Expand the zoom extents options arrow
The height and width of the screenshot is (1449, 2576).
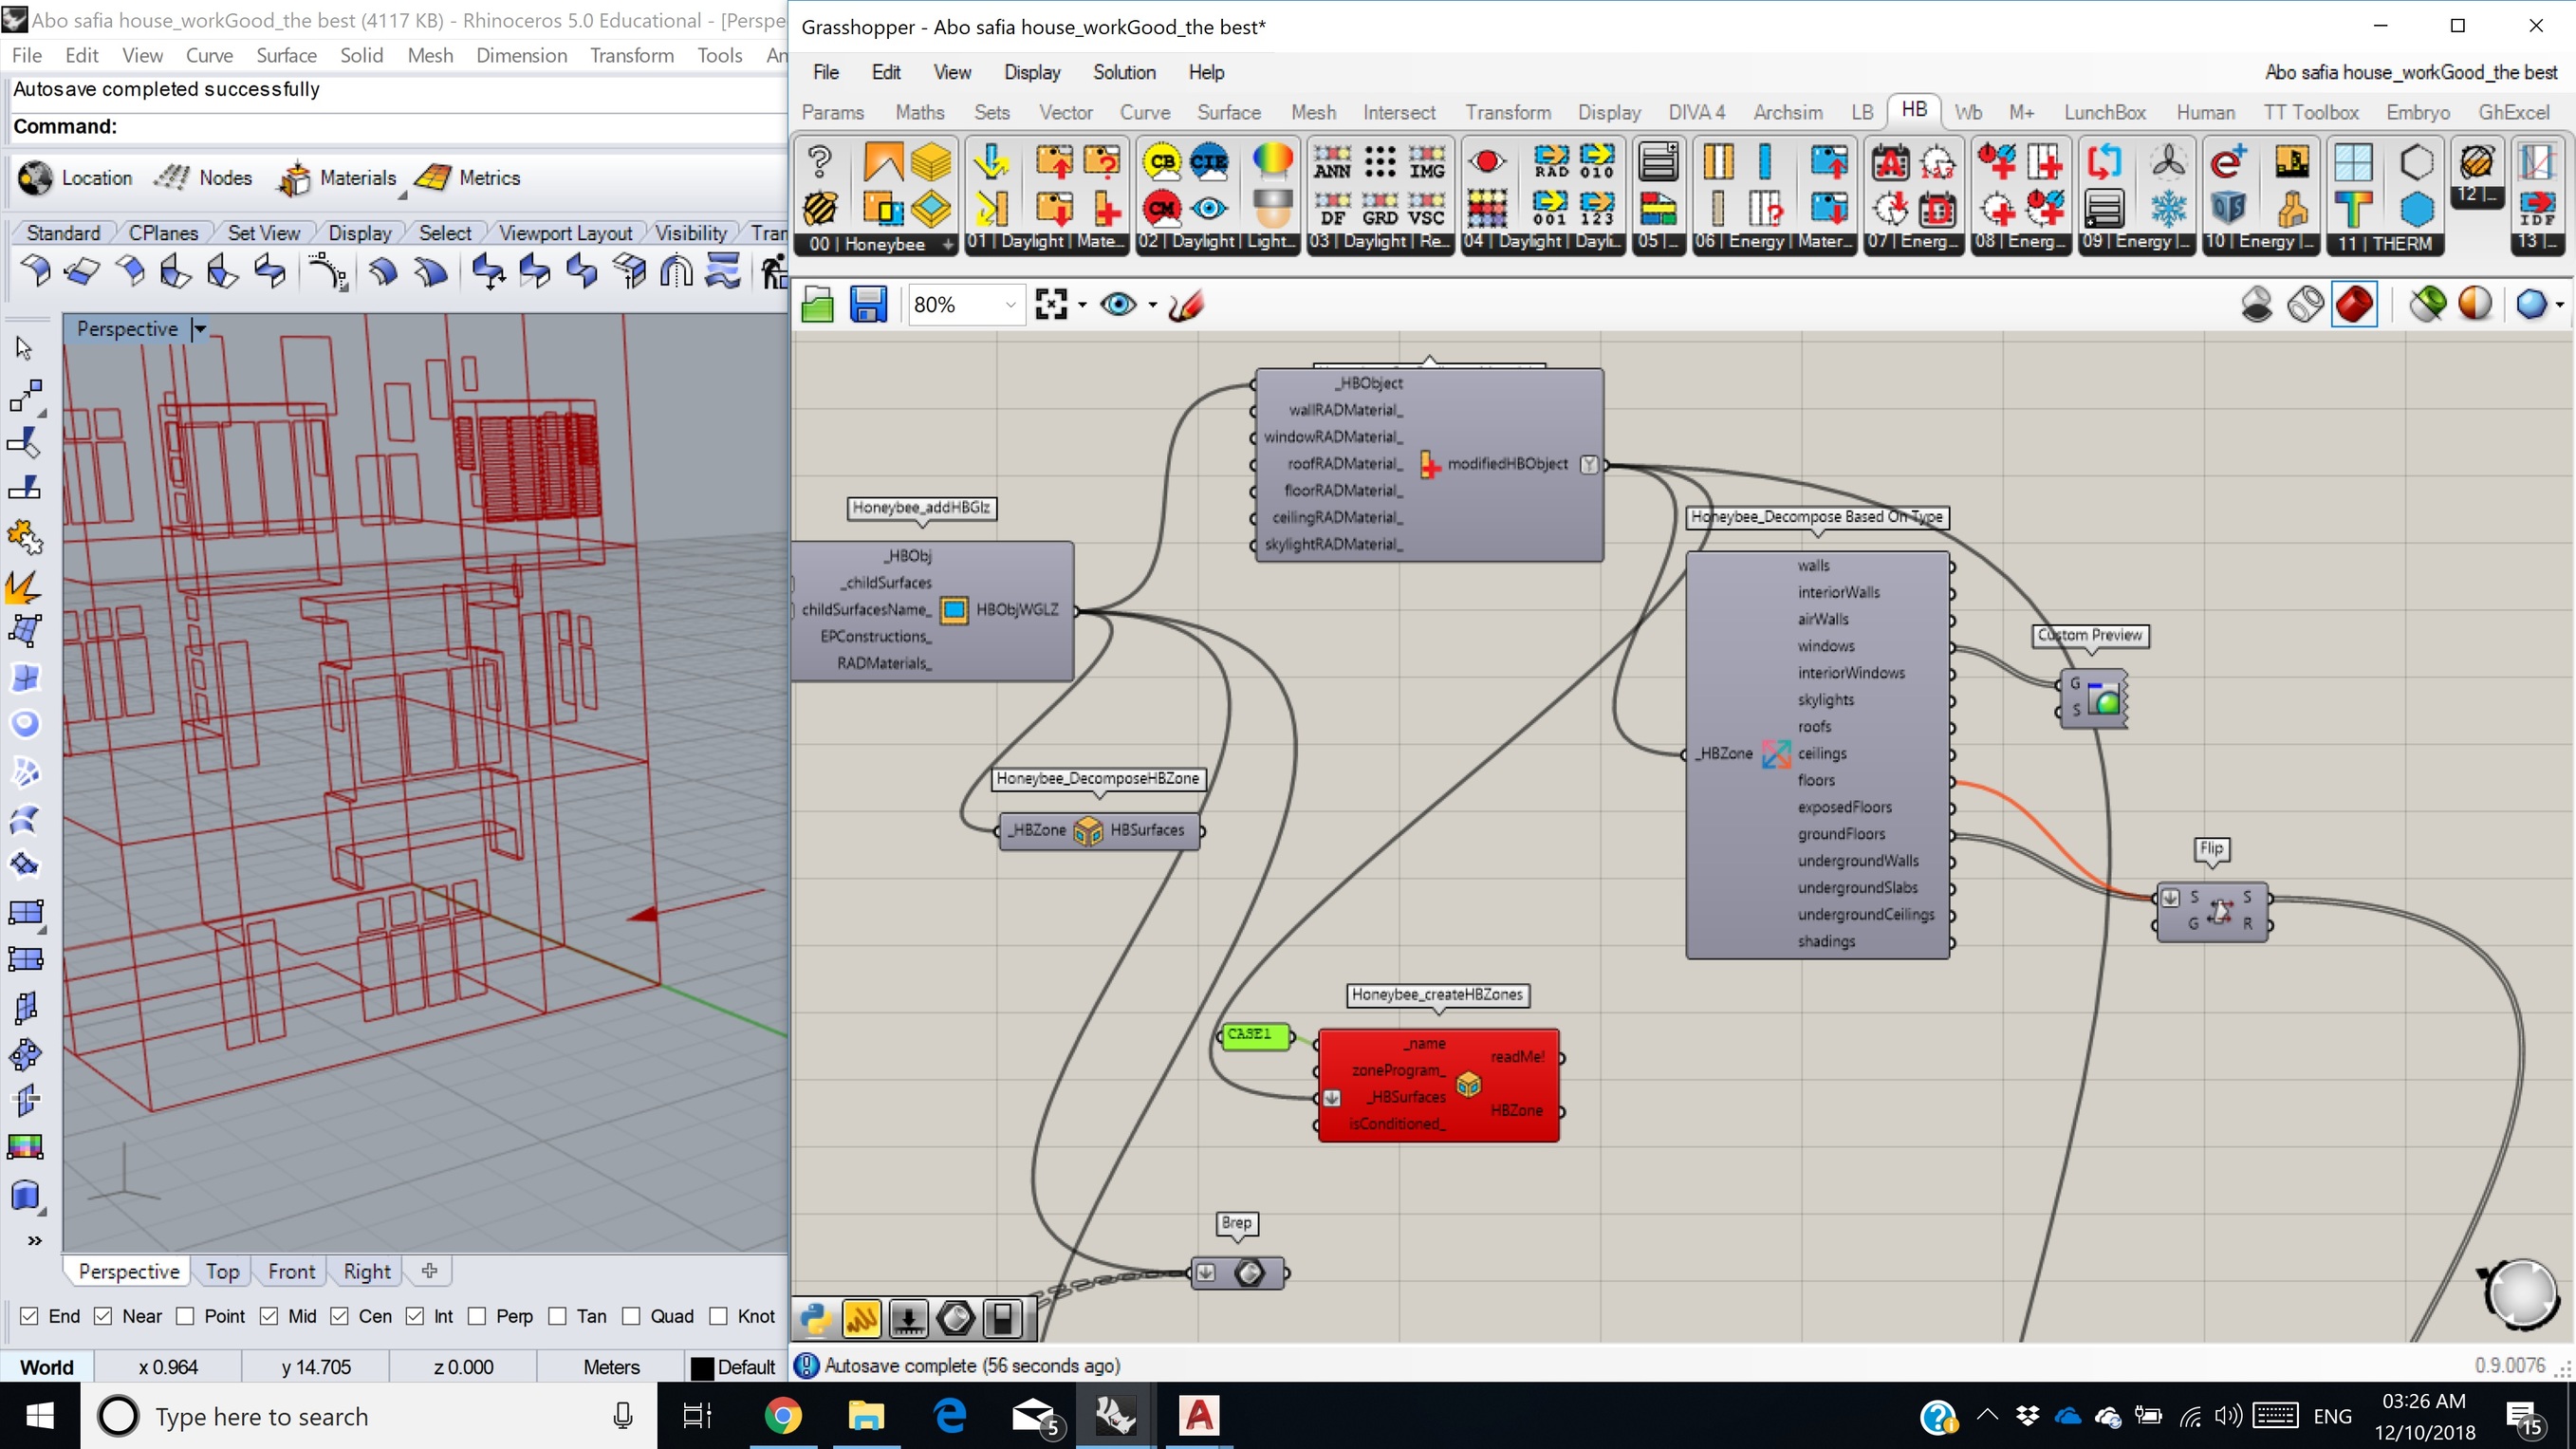click(1082, 305)
